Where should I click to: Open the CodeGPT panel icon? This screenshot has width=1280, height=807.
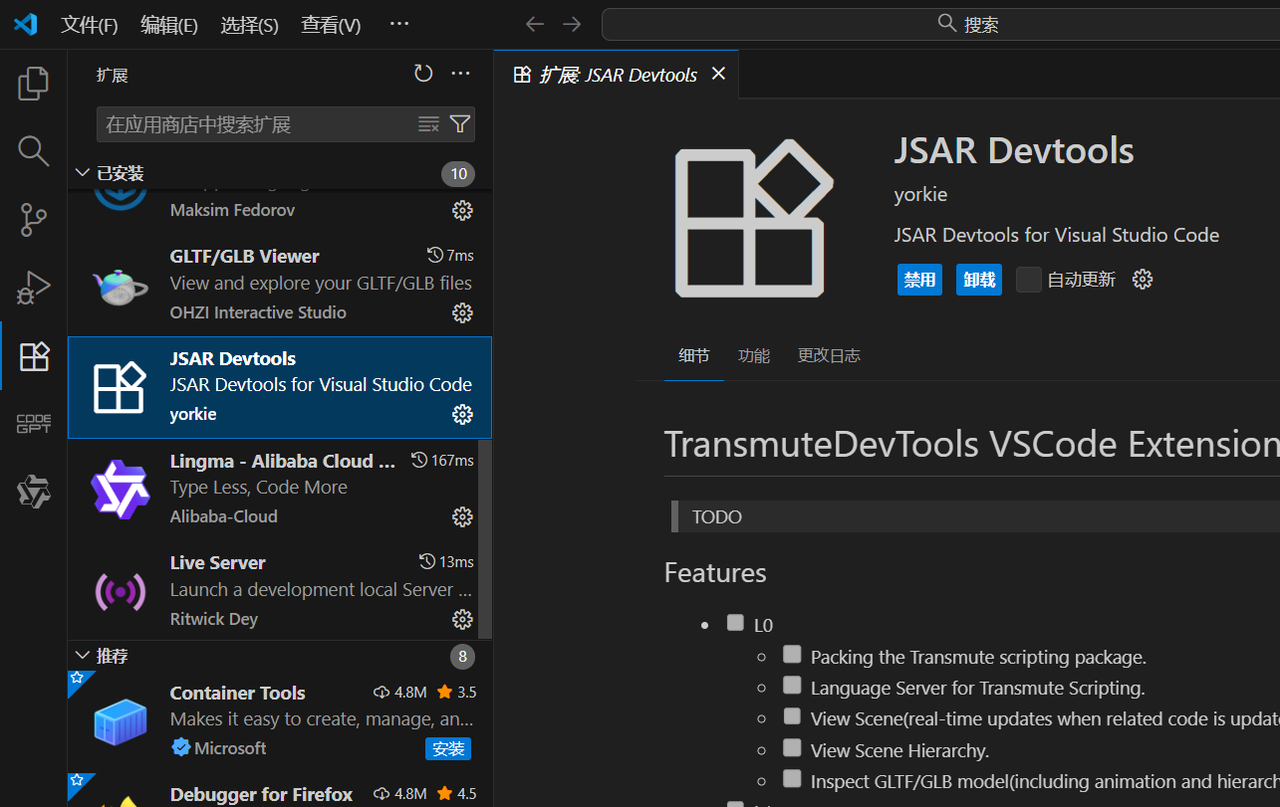[33, 423]
